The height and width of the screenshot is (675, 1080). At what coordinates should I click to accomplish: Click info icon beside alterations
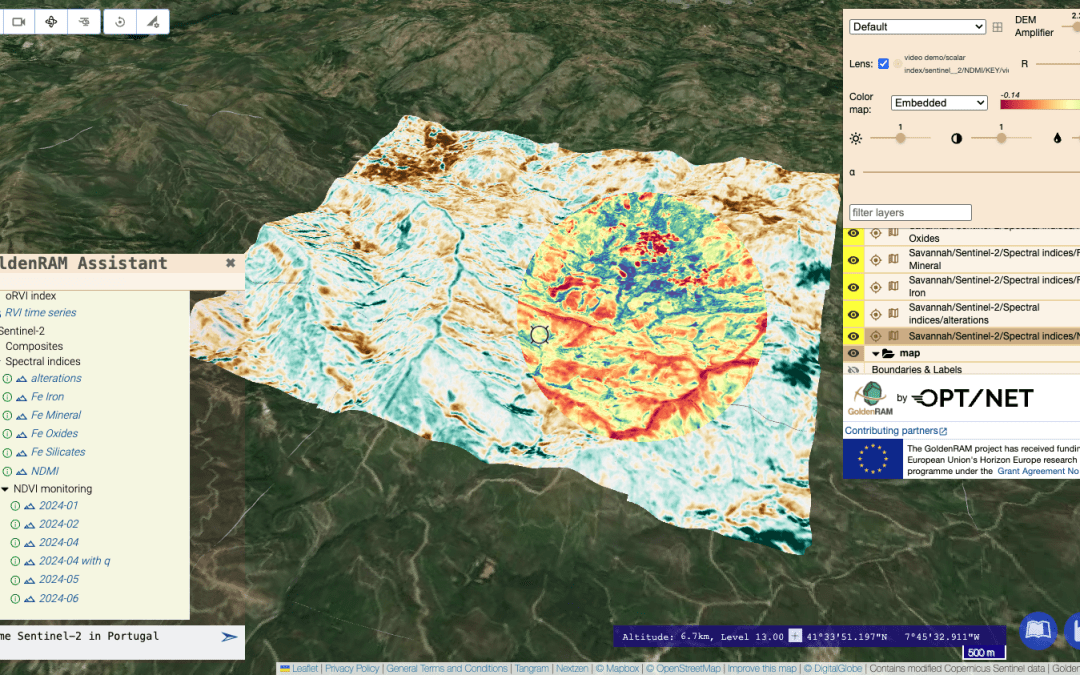pyautogui.click(x=7, y=378)
